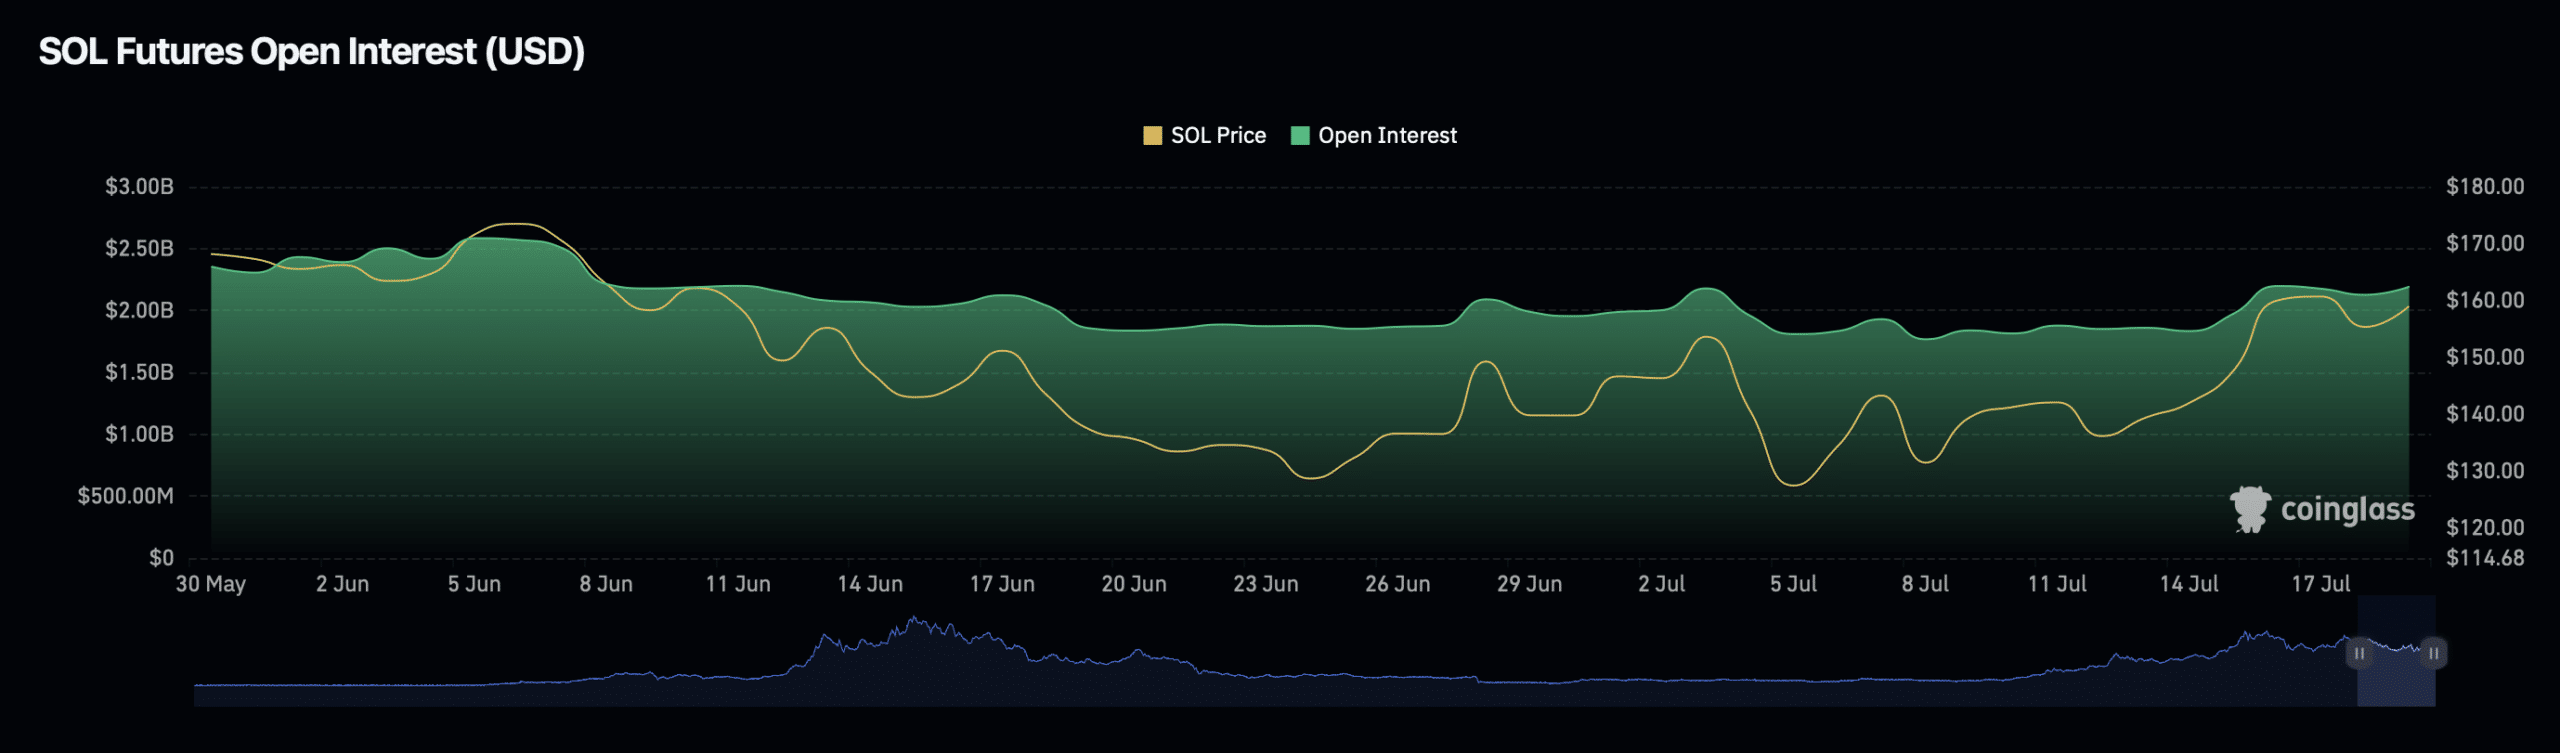Click the 17 Jun date label
This screenshot has height=753, width=2560.
coord(1002,584)
